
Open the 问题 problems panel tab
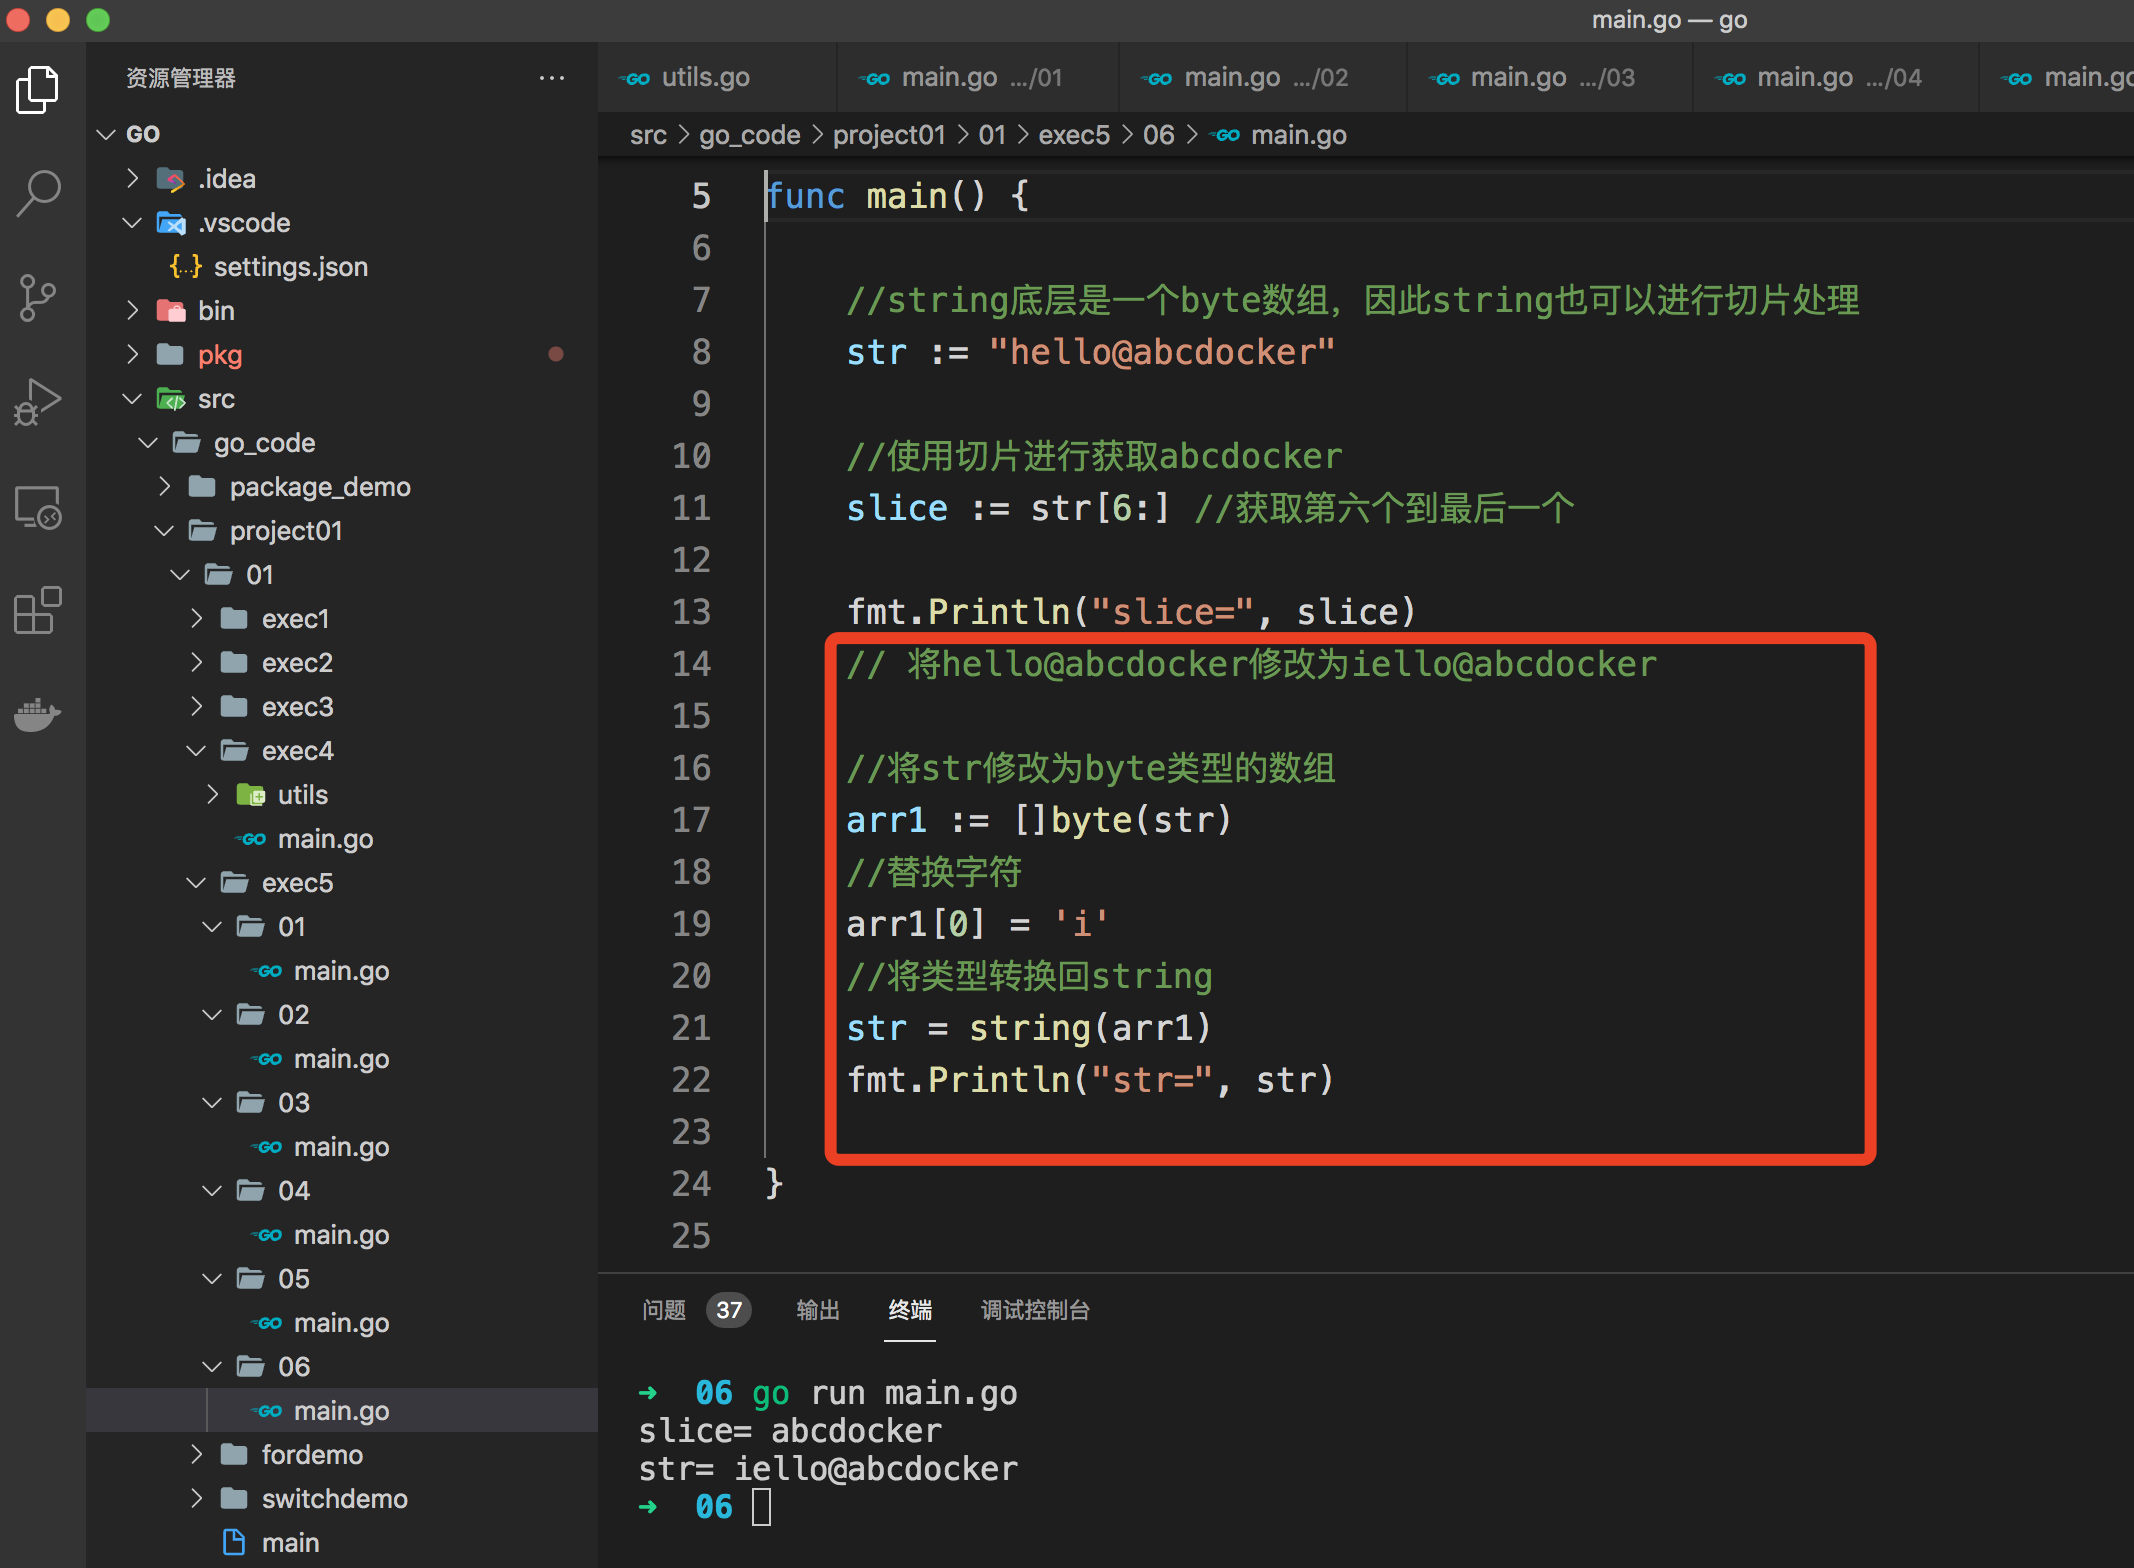(664, 1310)
